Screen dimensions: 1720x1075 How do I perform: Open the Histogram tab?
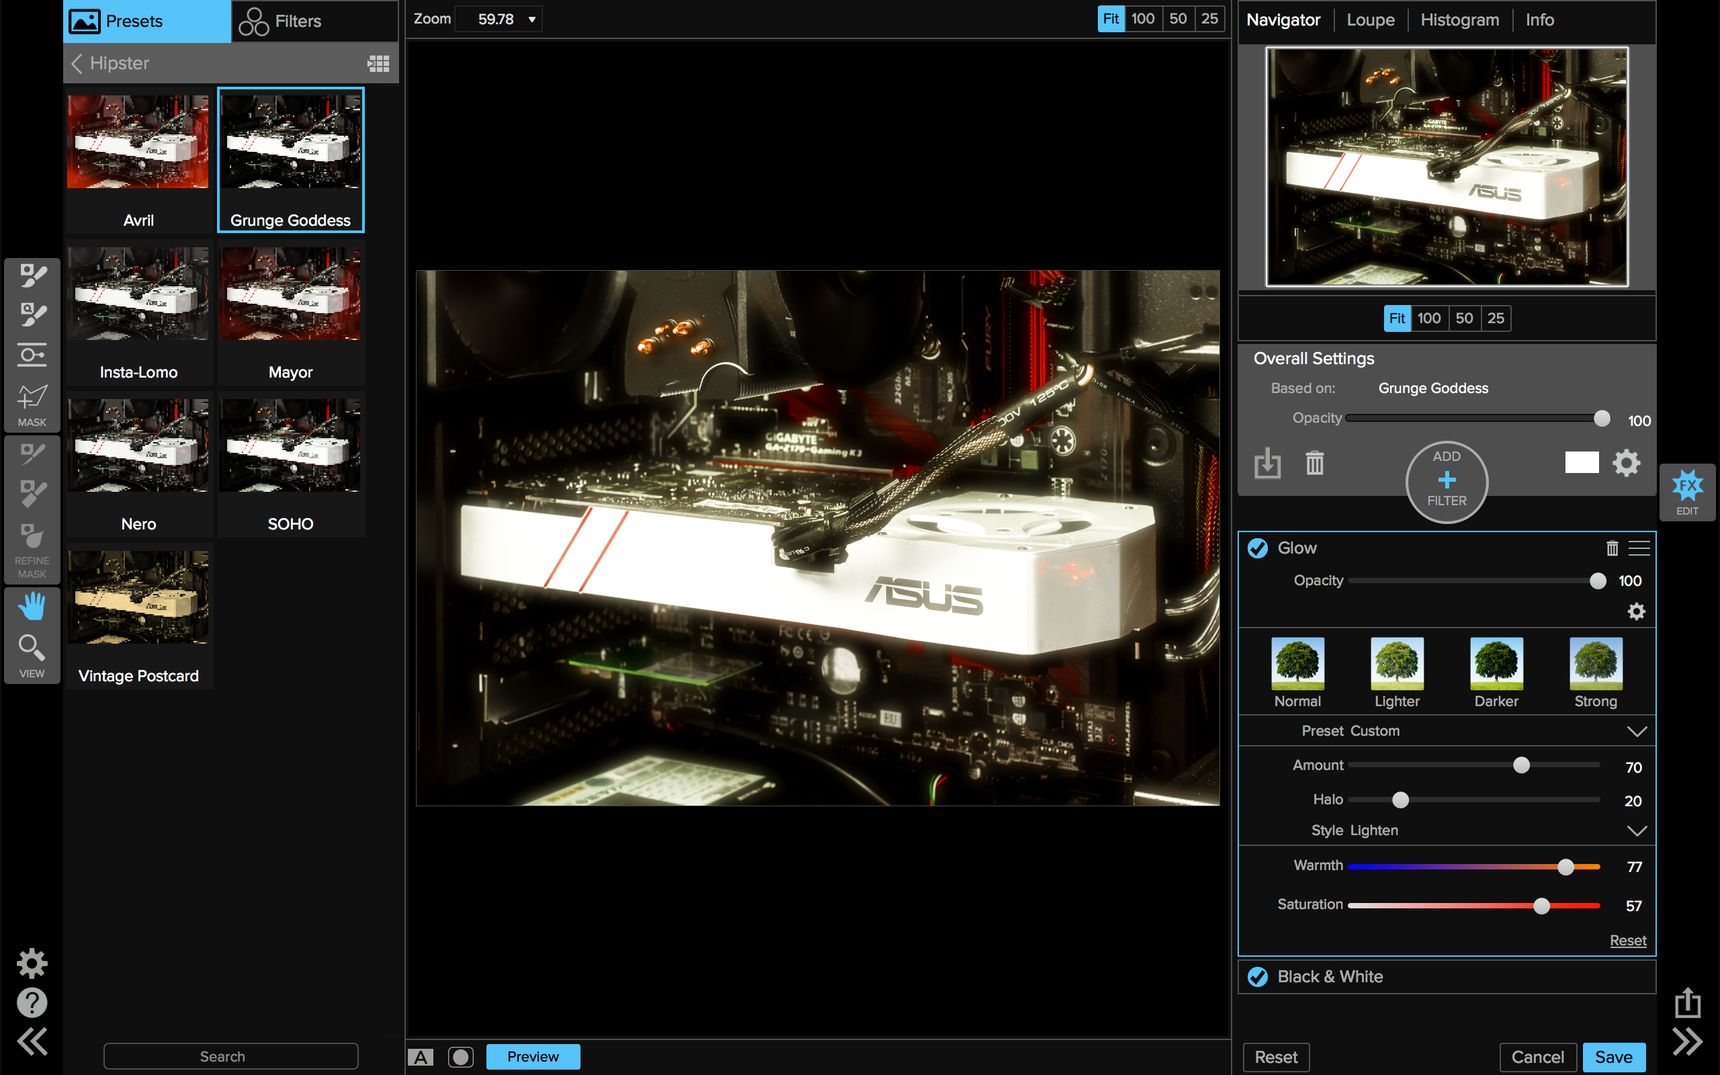[1459, 20]
